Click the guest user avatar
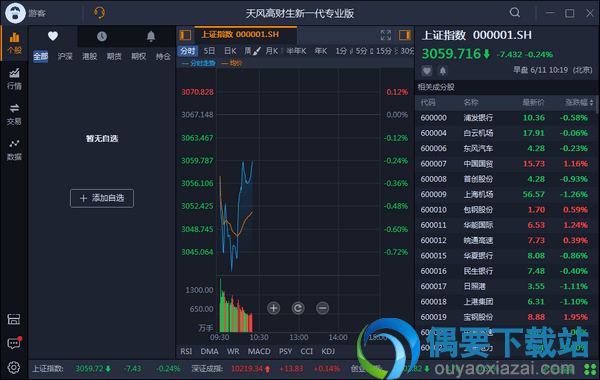The width and height of the screenshot is (600, 380). [15, 13]
